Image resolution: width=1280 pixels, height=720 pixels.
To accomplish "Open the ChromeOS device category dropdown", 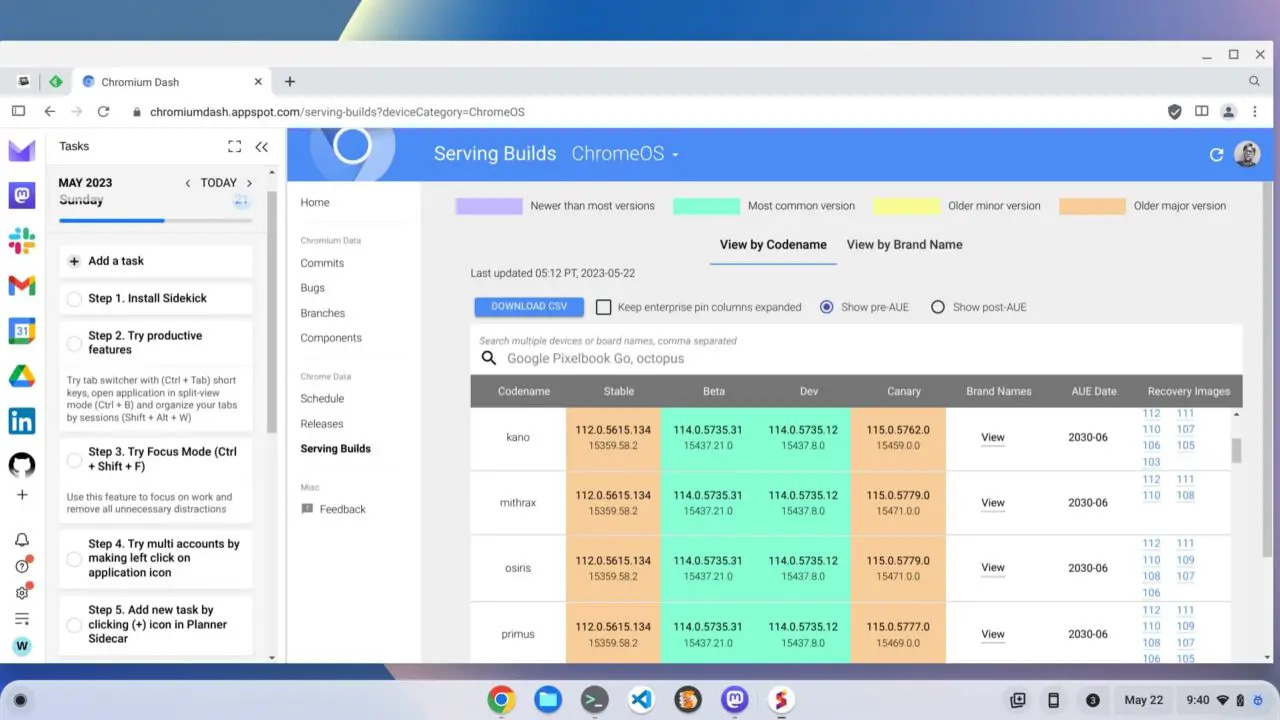I will point(625,154).
